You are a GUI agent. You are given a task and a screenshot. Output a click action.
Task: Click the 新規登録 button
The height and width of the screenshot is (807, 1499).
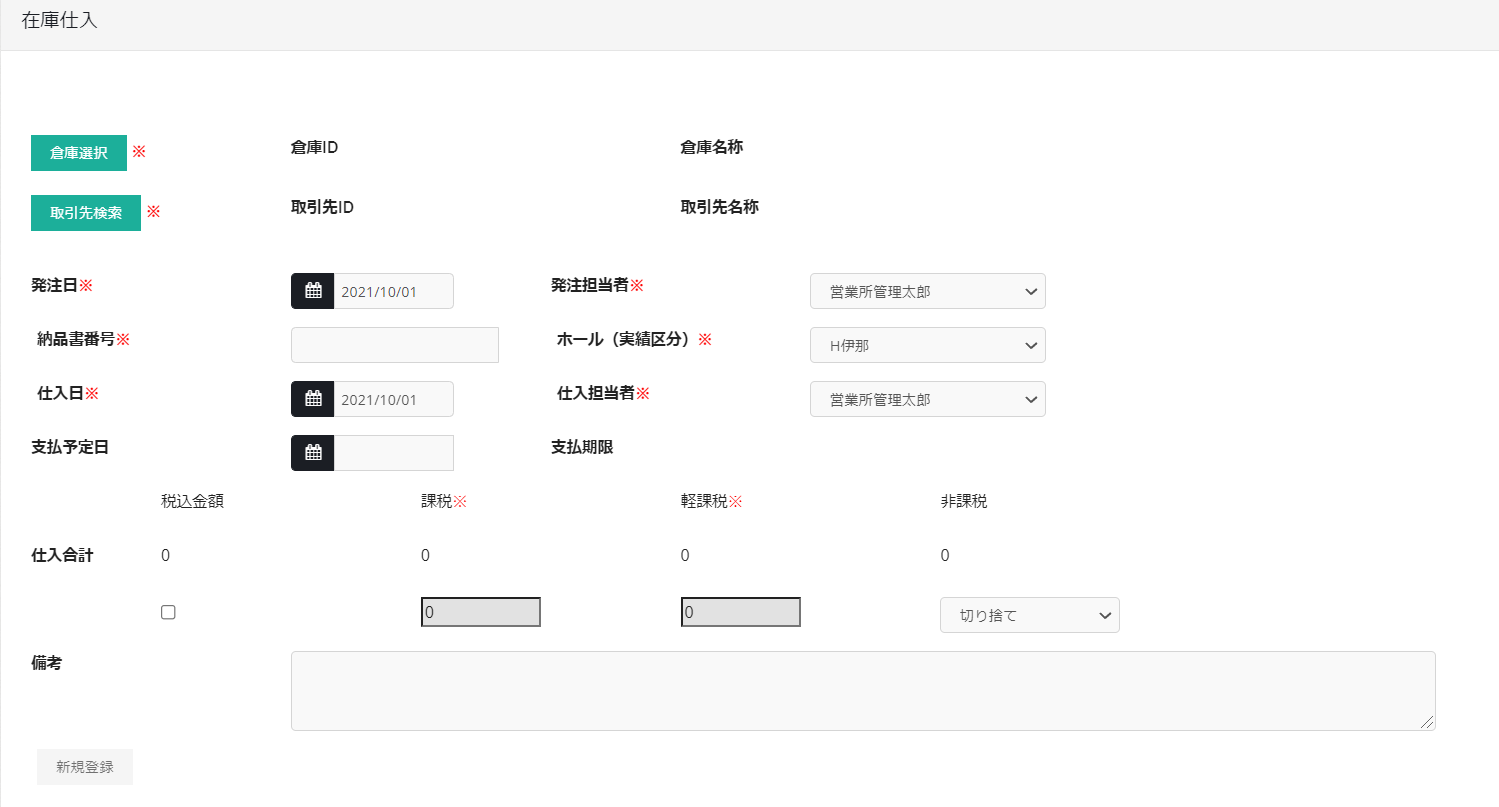pyautogui.click(x=85, y=767)
